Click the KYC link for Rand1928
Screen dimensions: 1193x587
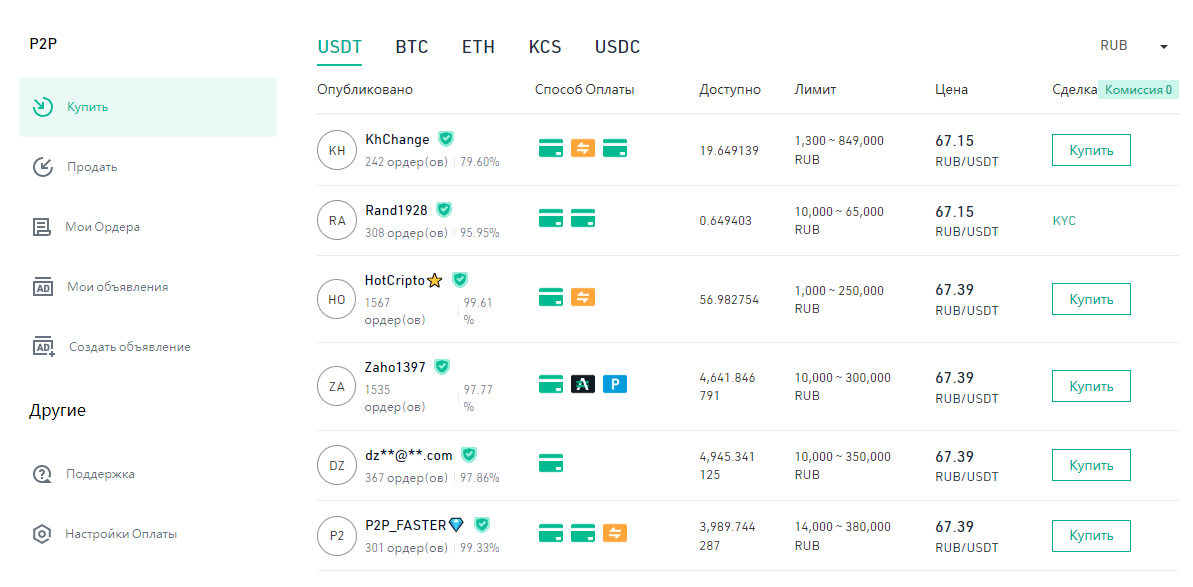click(x=1064, y=221)
